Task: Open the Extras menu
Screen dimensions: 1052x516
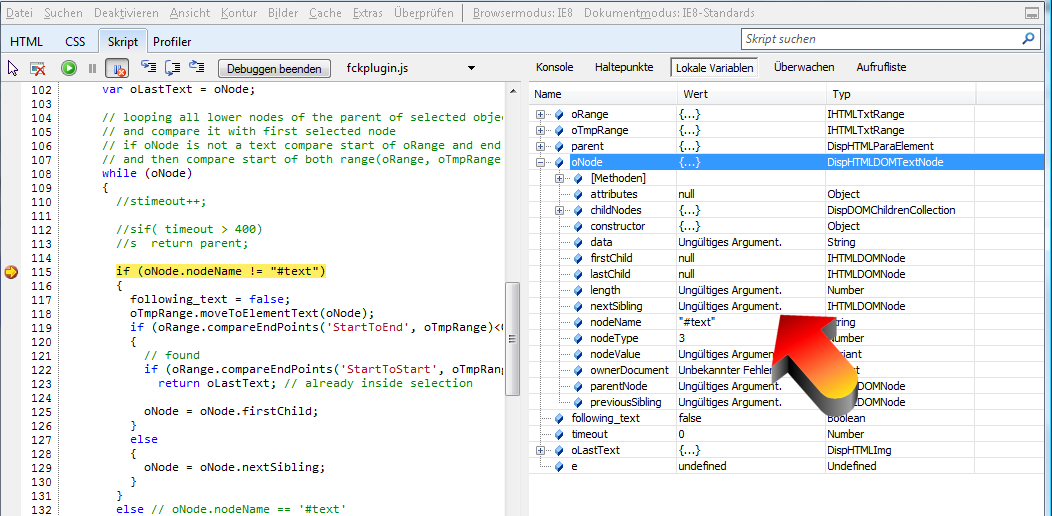Action: (367, 13)
